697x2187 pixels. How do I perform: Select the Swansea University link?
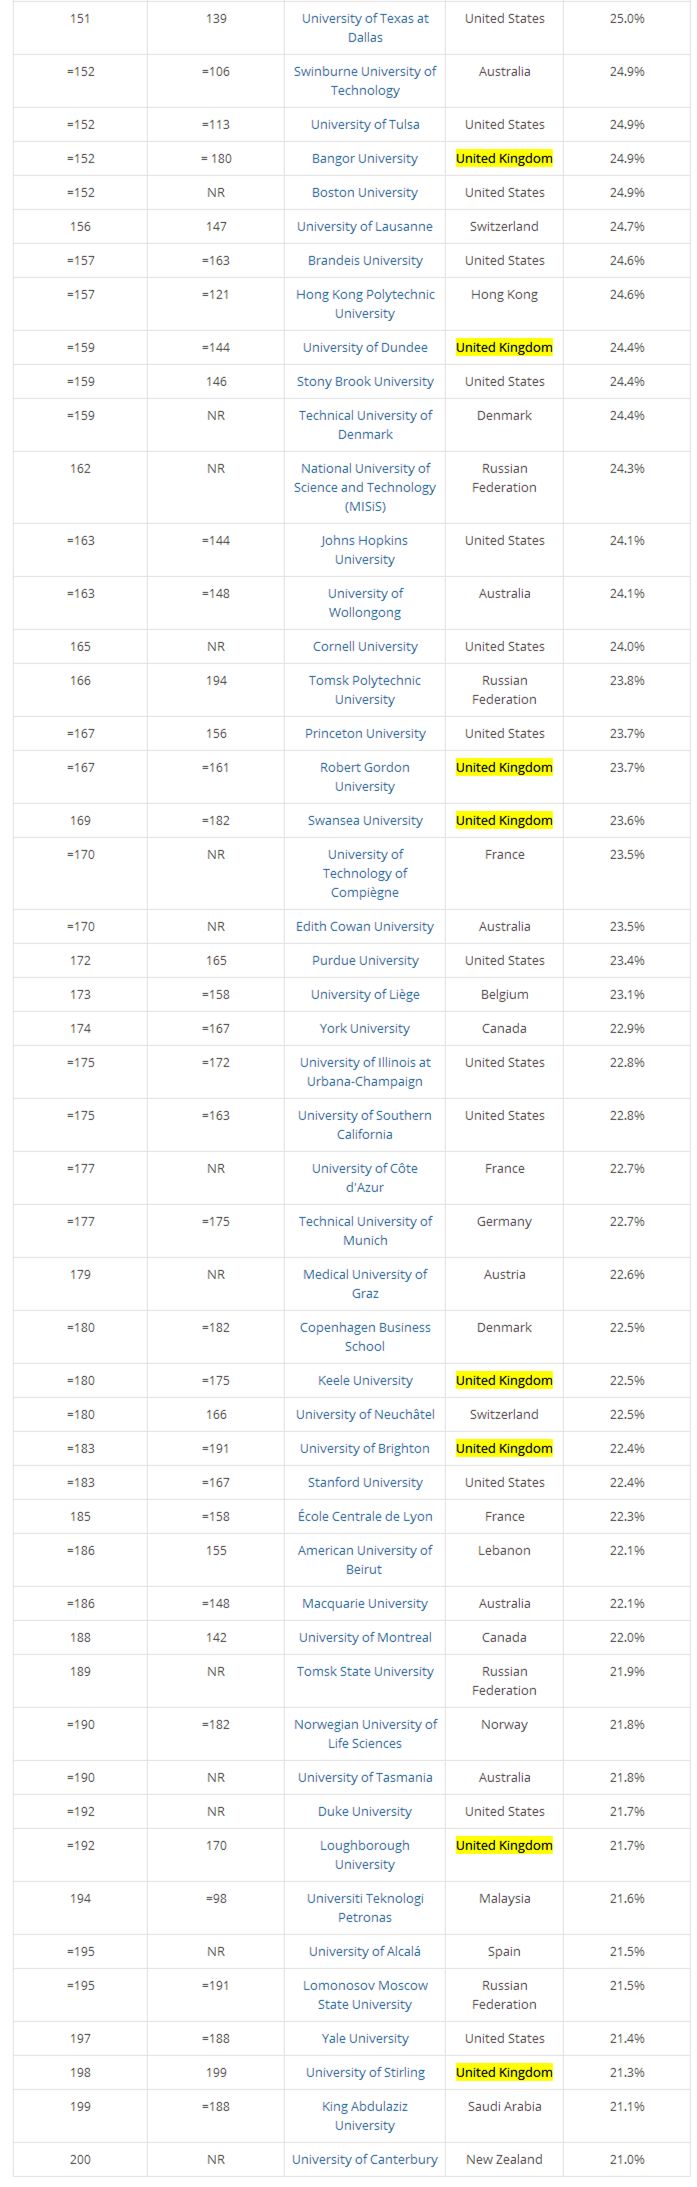coord(365,820)
